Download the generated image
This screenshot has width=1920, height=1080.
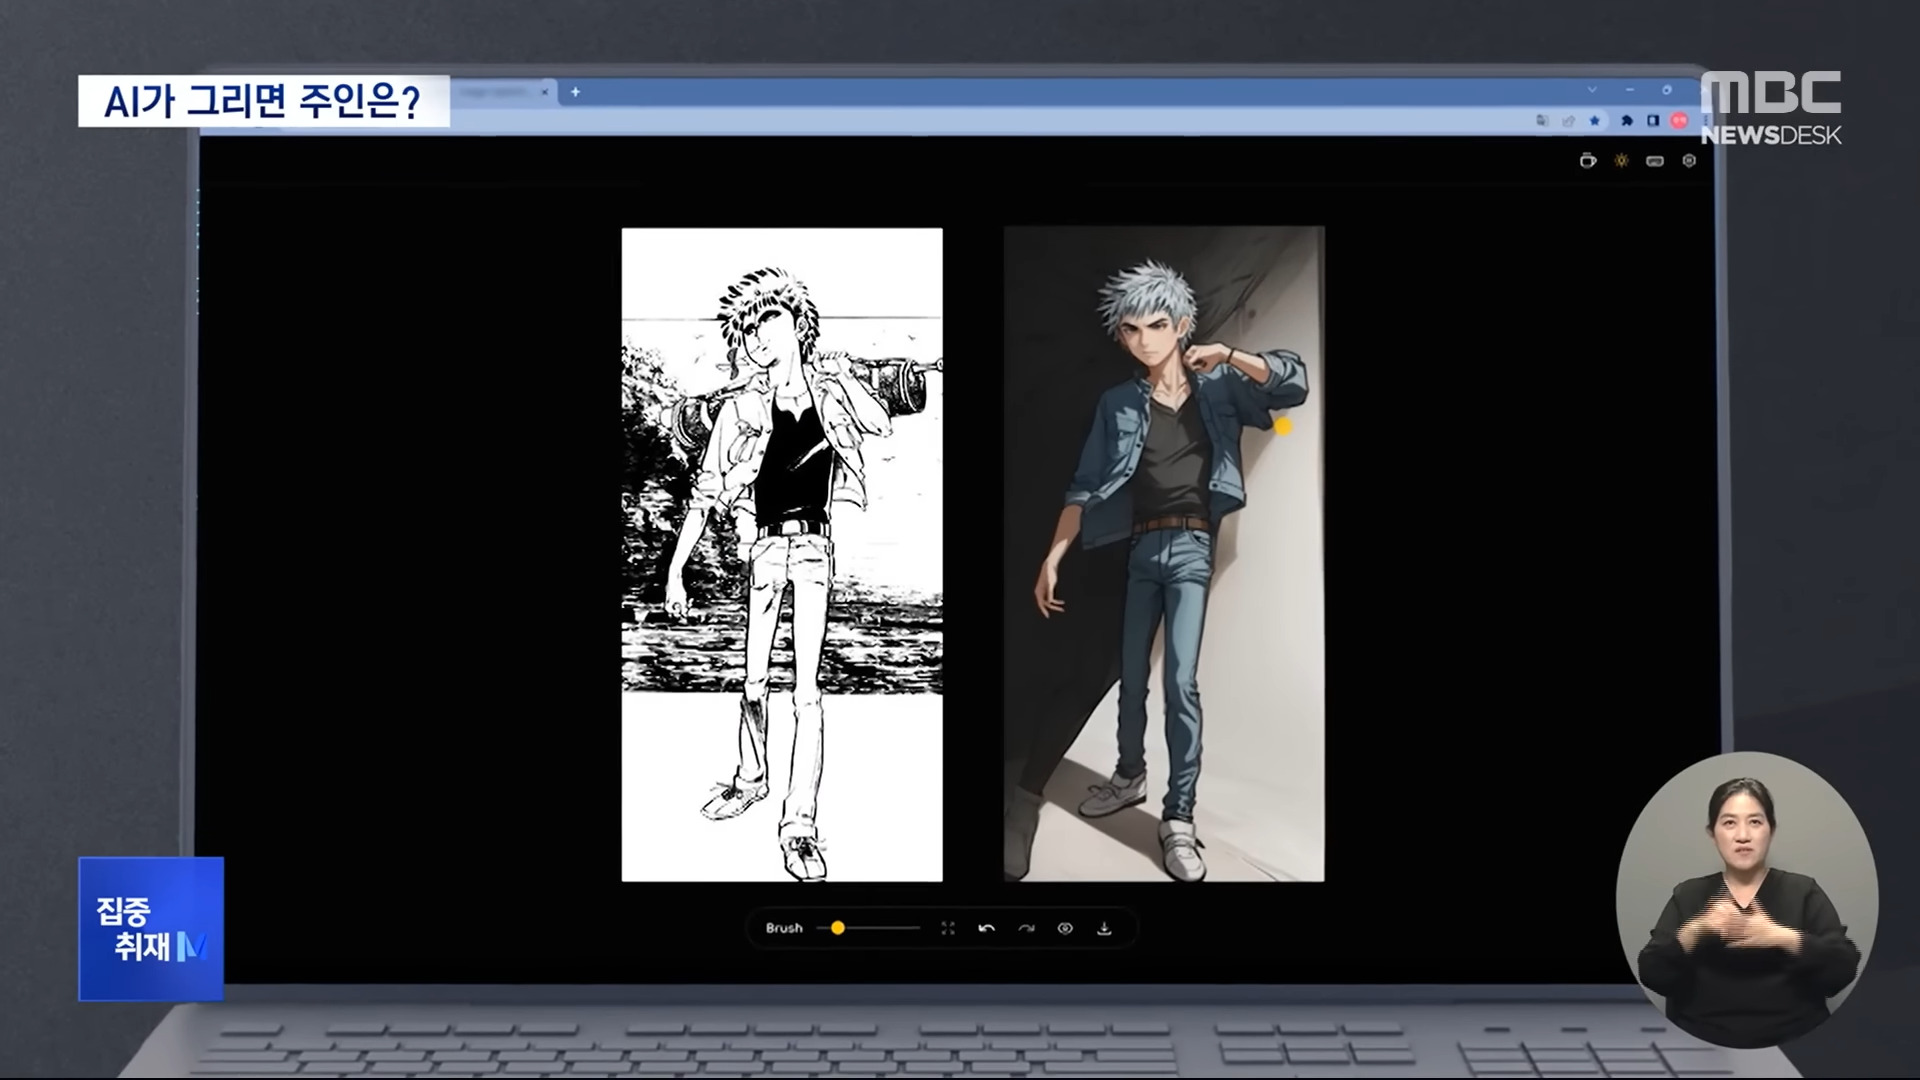pos(1104,928)
